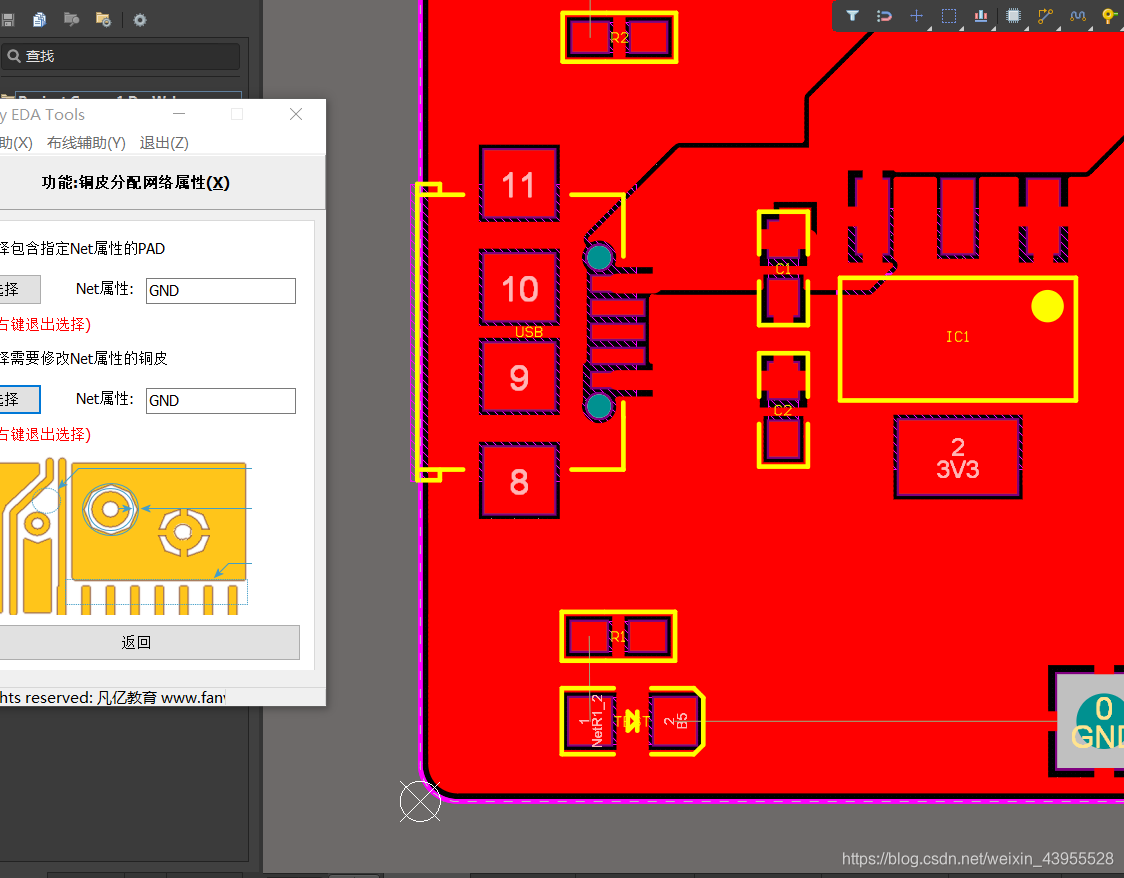Click the folder with magnifier icon
Image resolution: width=1124 pixels, height=878 pixels.
pyautogui.click(x=71, y=19)
